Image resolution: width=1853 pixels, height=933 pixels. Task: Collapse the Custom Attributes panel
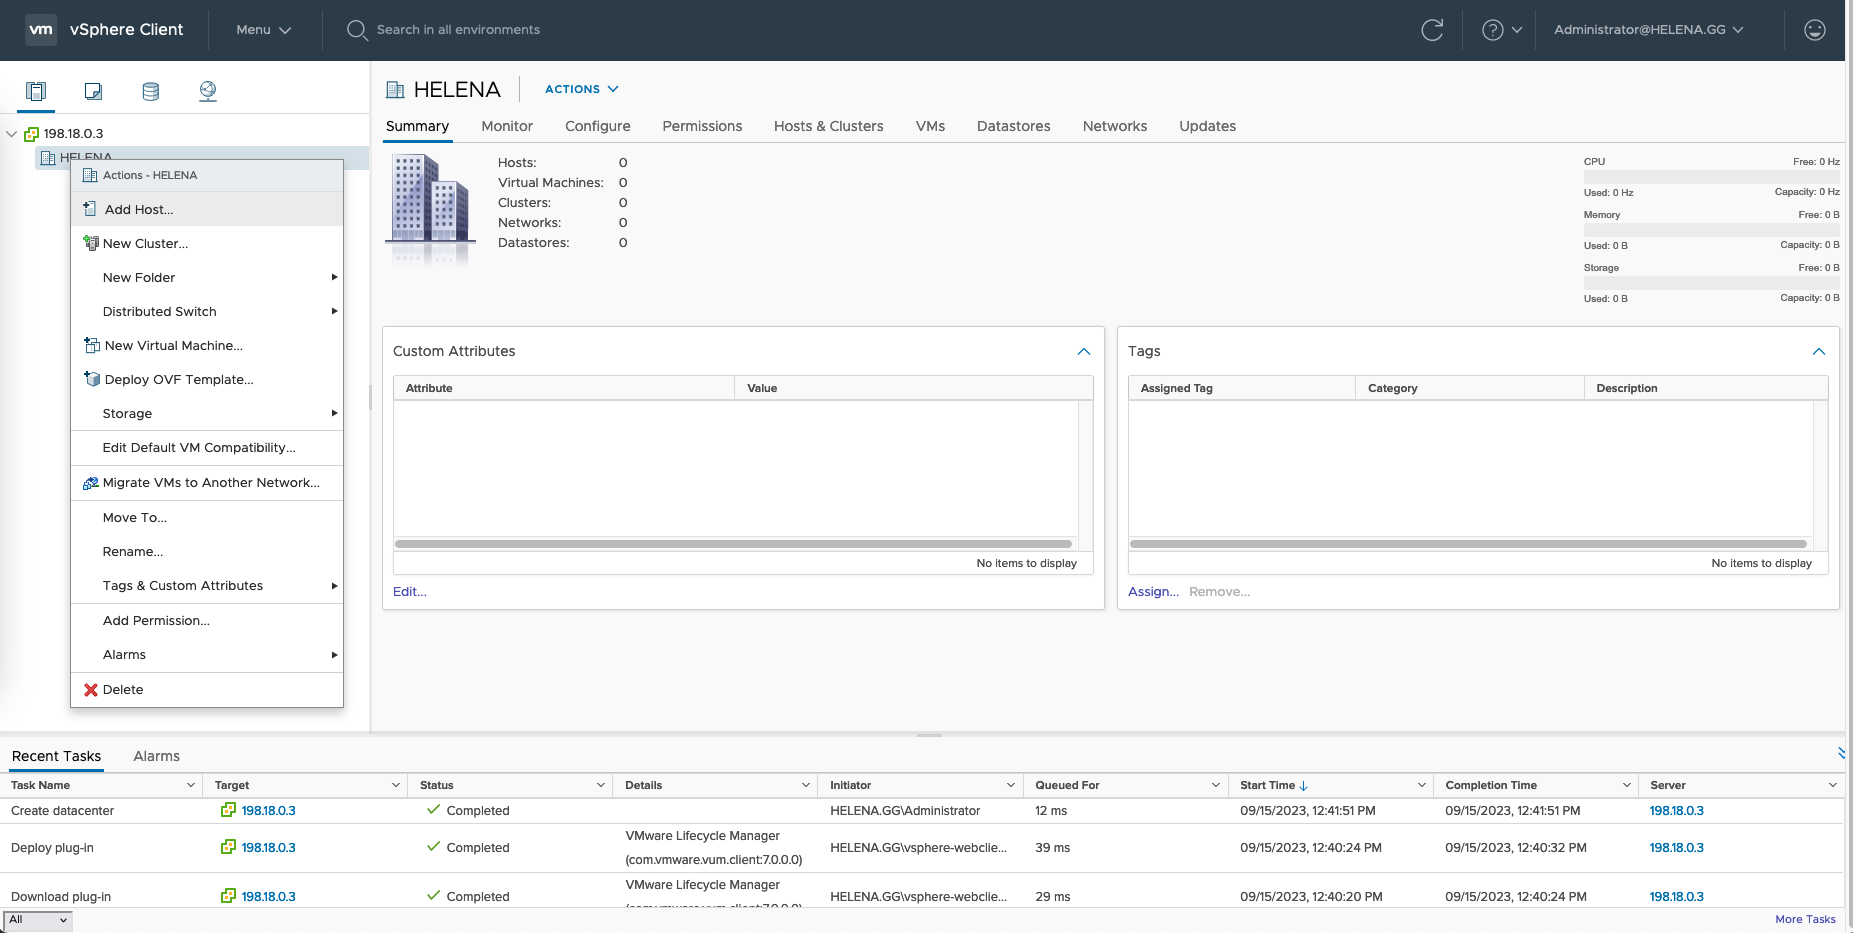click(x=1083, y=351)
